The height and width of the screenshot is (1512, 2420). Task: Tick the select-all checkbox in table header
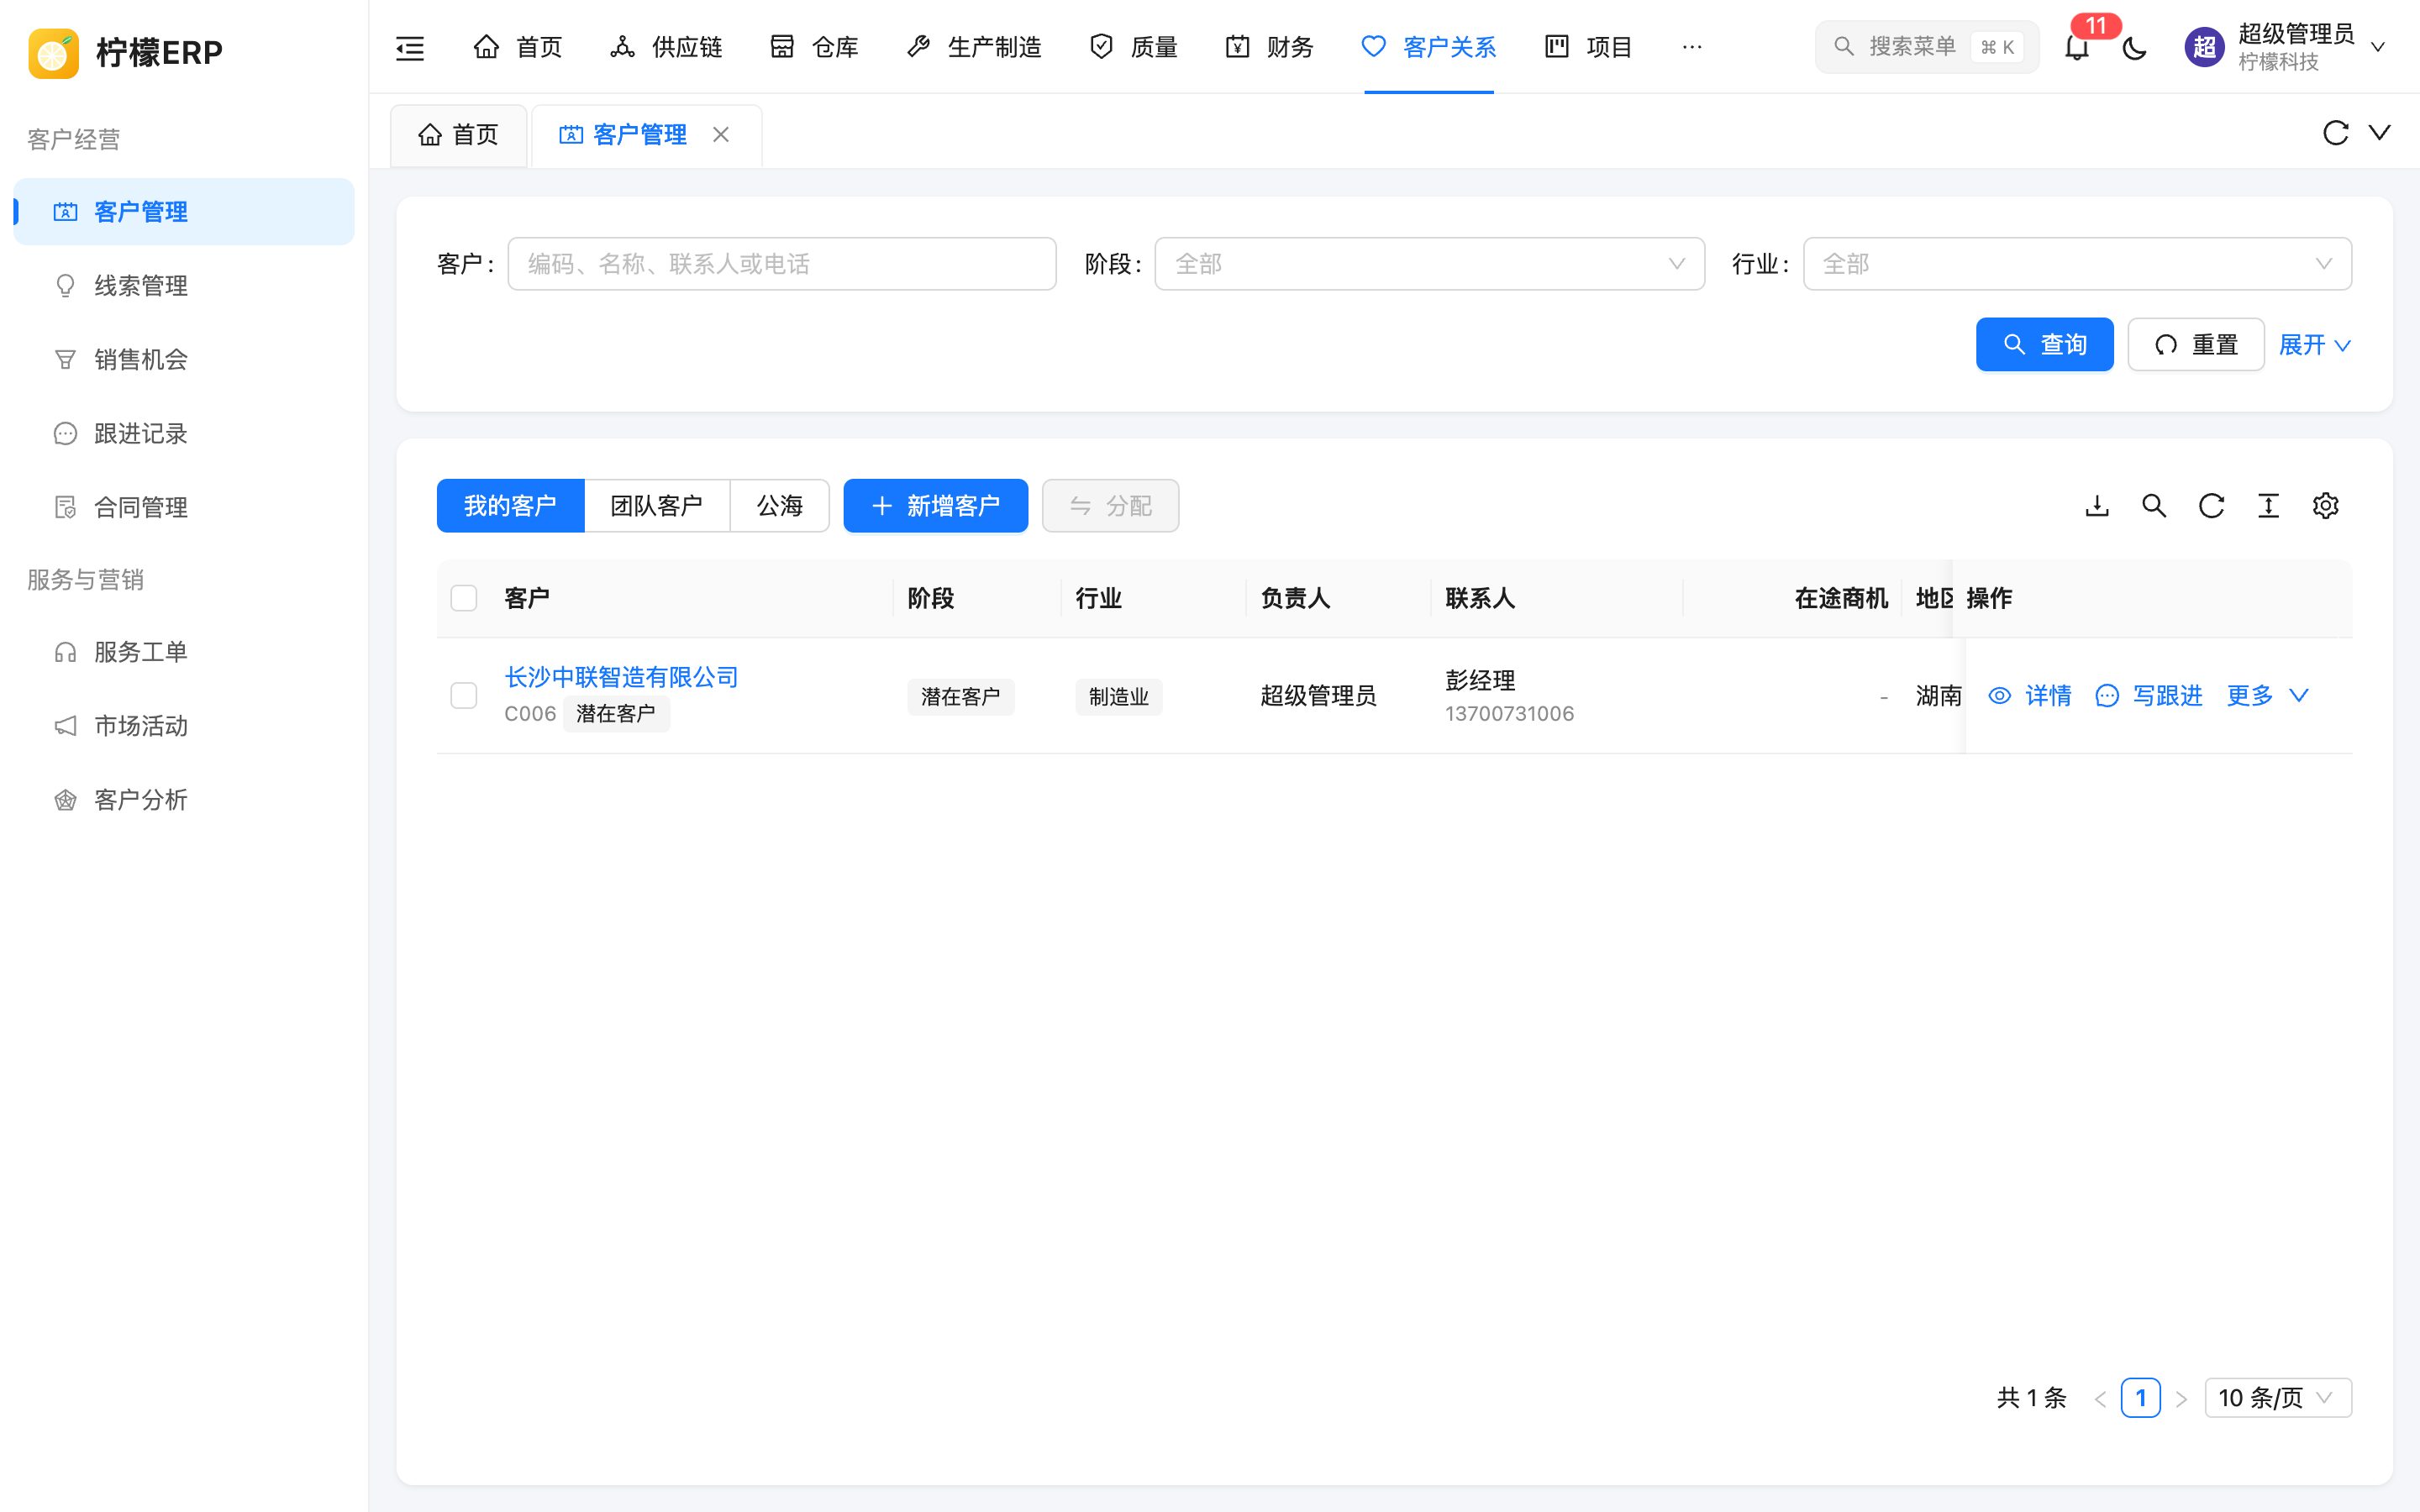pyautogui.click(x=464, y=598)
